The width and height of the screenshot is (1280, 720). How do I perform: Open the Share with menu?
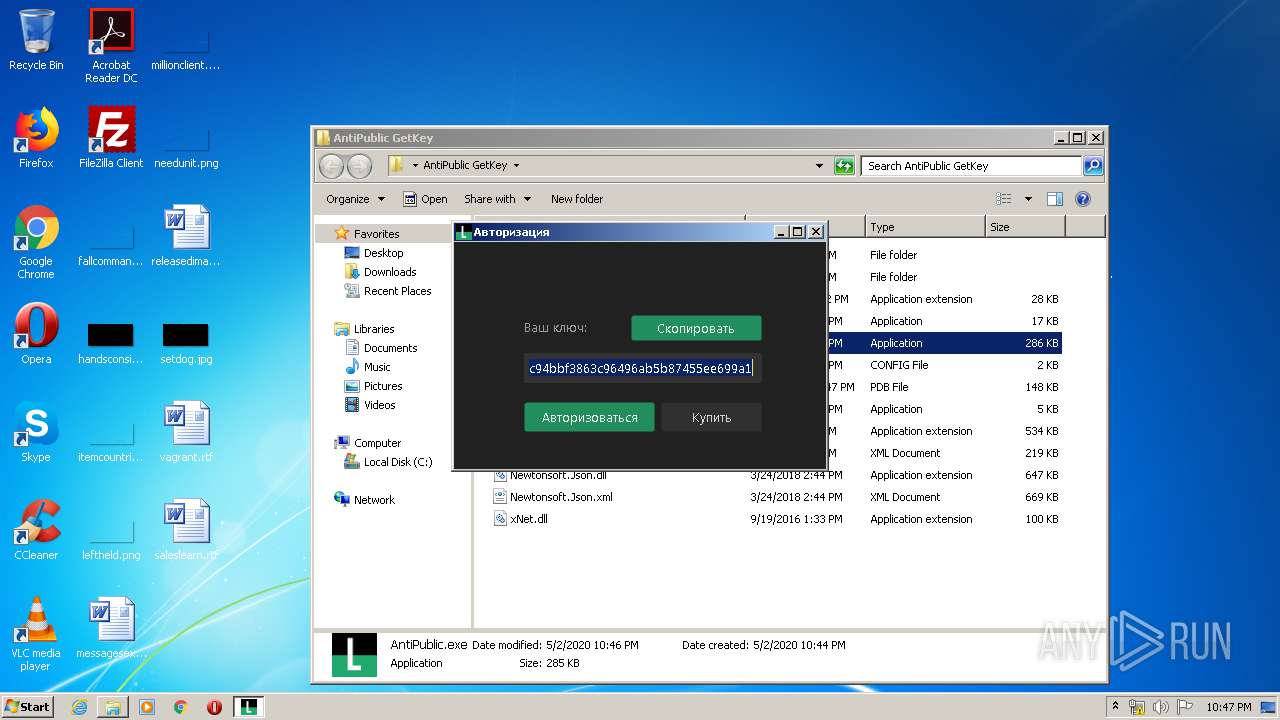497,199
